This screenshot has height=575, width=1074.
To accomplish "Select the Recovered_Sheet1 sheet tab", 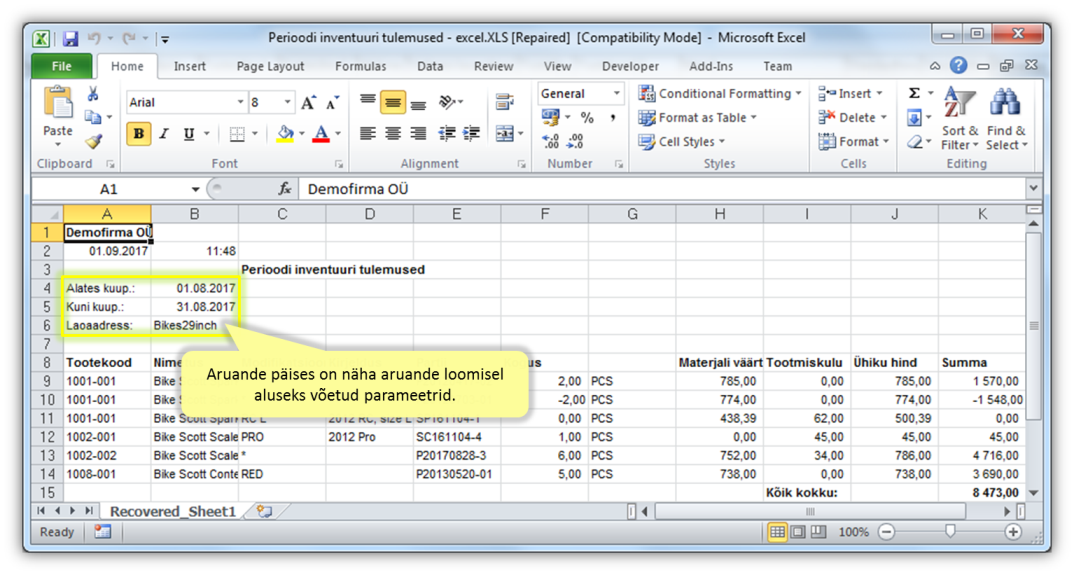I will 173,512.
